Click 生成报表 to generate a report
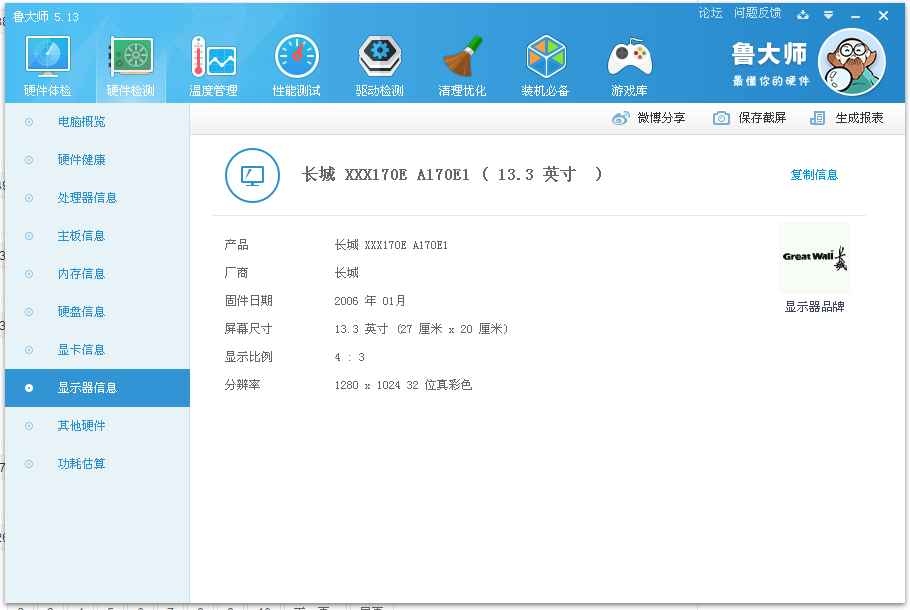910x610 pixels. point(847,118)
